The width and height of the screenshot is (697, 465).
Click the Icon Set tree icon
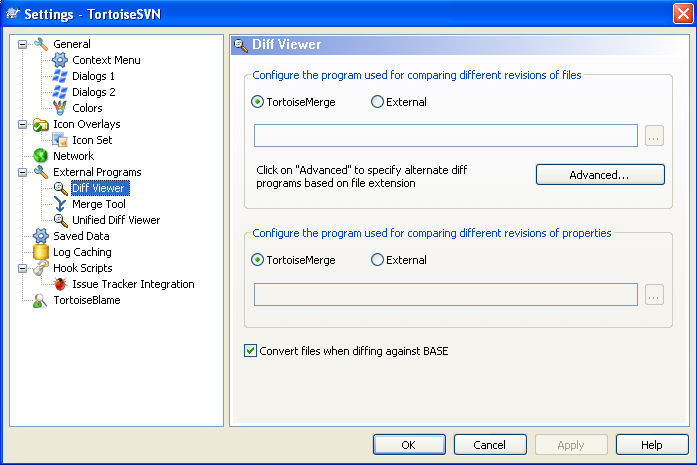pos(60,140)
